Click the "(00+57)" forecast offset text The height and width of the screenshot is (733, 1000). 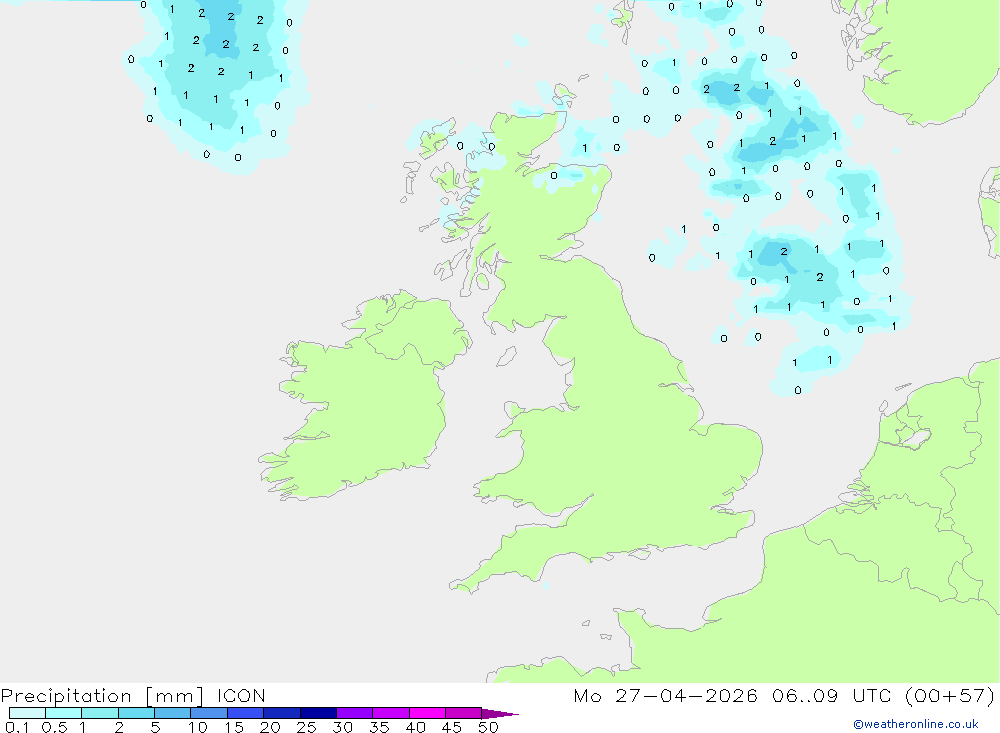[950, 695]
